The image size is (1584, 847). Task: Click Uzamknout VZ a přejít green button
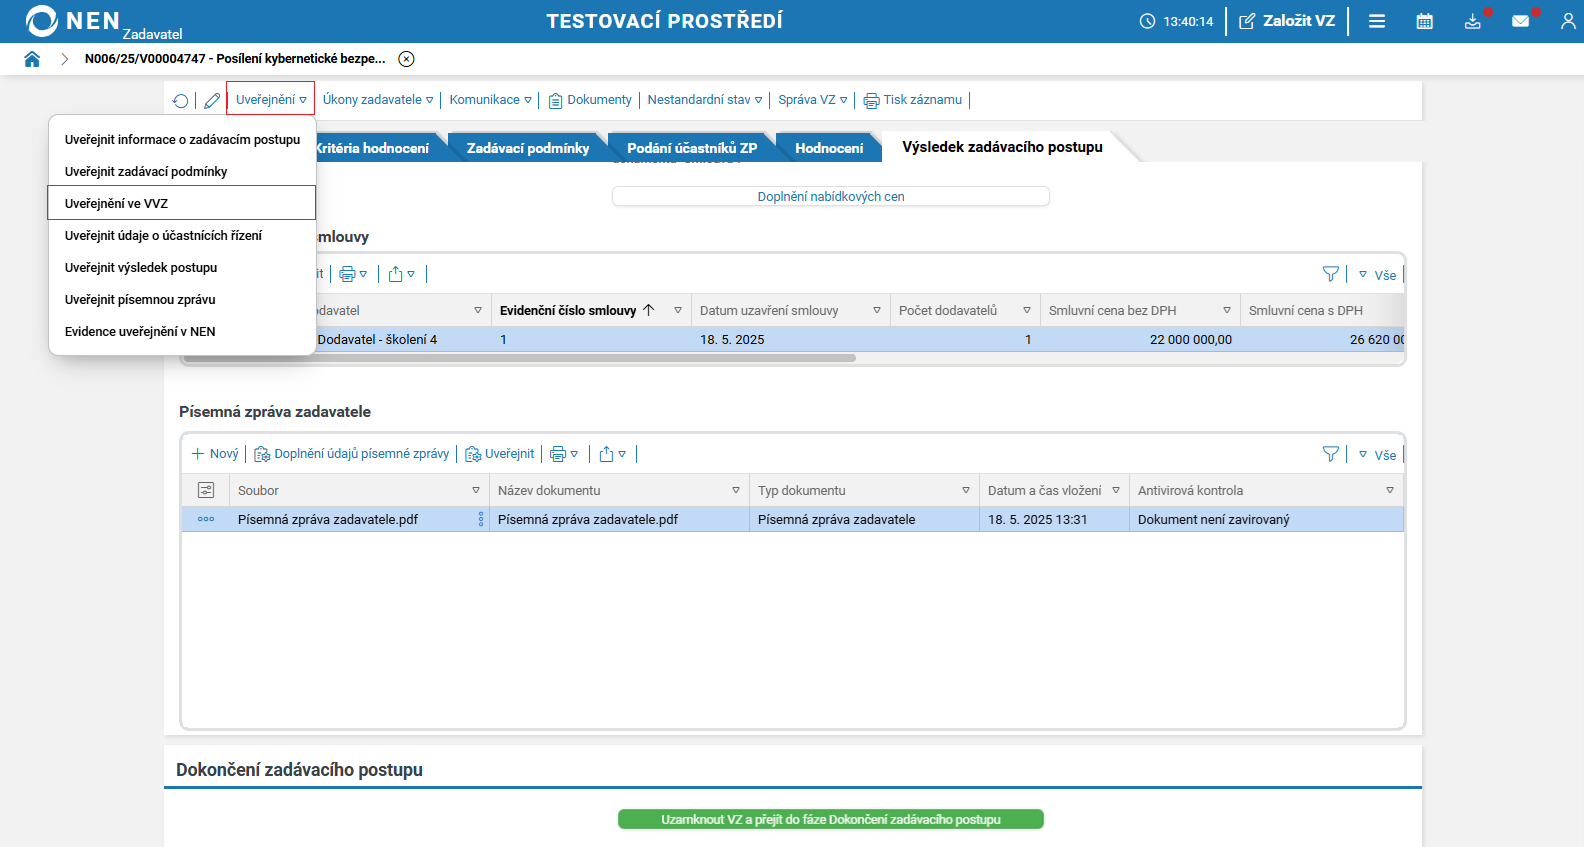coord(830,819)
